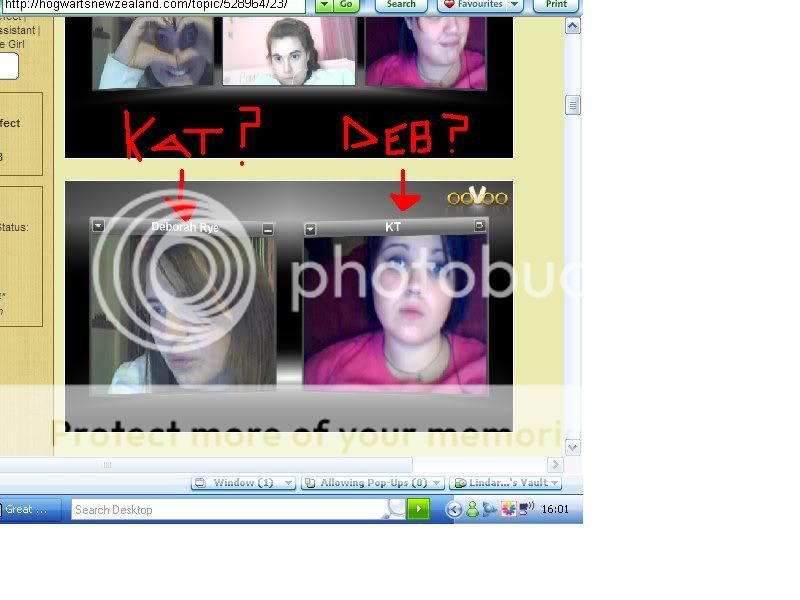Switch to the Great ... taskbar window
Screen dimensions: 800x600
pyautogui.click(x=29, y=509)
